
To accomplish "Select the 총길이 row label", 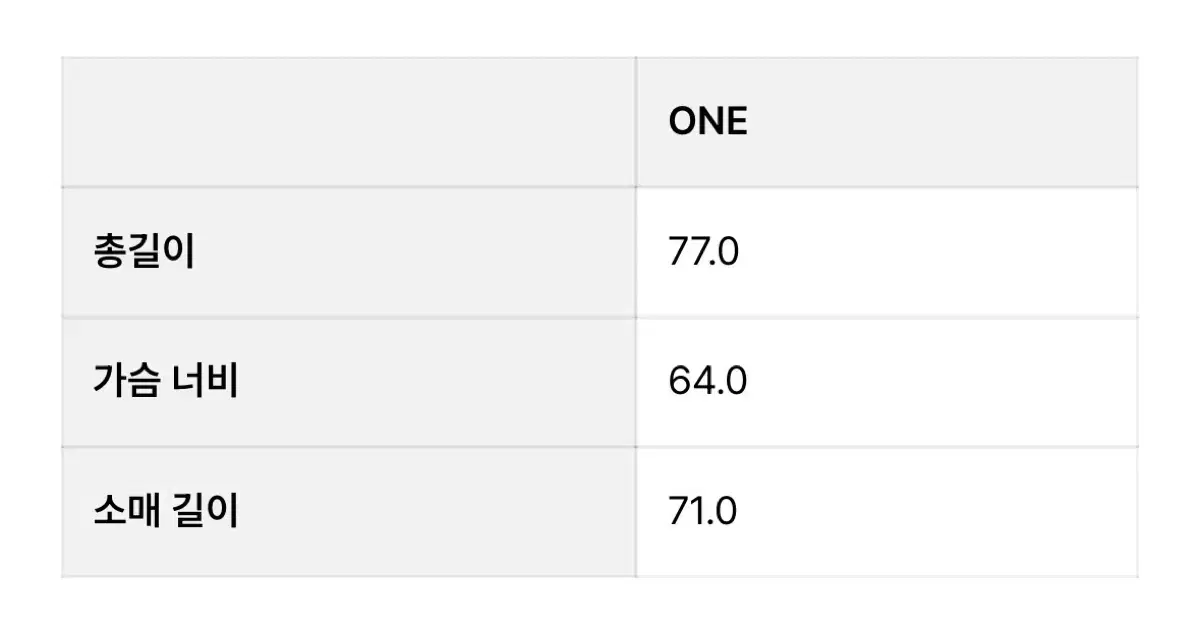I will [144, 252].
